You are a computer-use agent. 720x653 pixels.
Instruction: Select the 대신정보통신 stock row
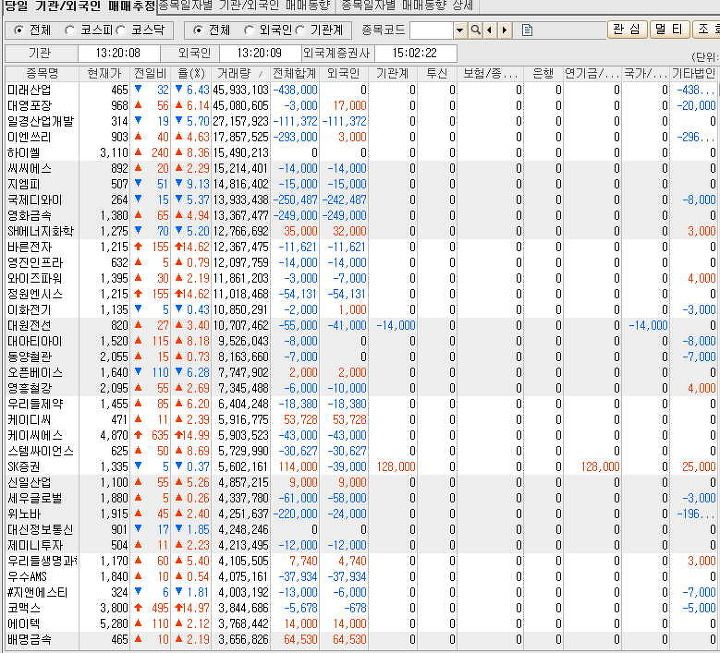361,529
